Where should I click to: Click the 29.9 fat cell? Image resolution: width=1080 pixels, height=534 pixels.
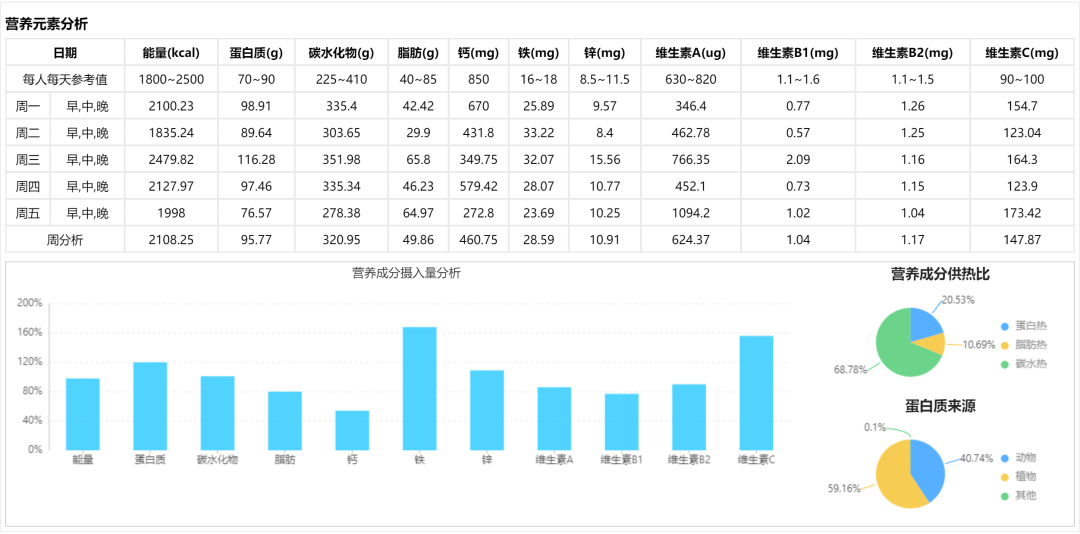click(x=418, y=133)
